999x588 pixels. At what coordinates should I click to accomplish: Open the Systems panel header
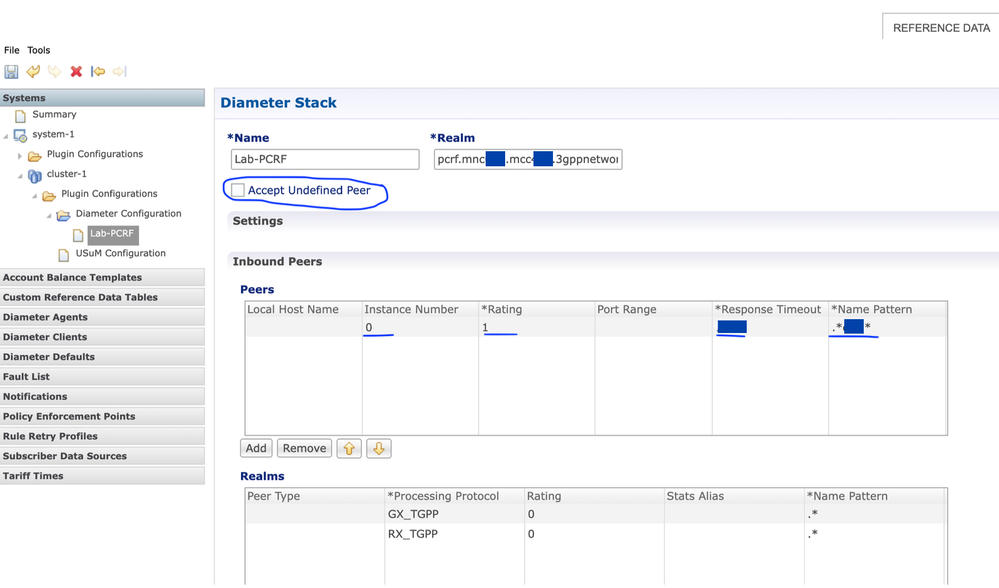(103, 97)
